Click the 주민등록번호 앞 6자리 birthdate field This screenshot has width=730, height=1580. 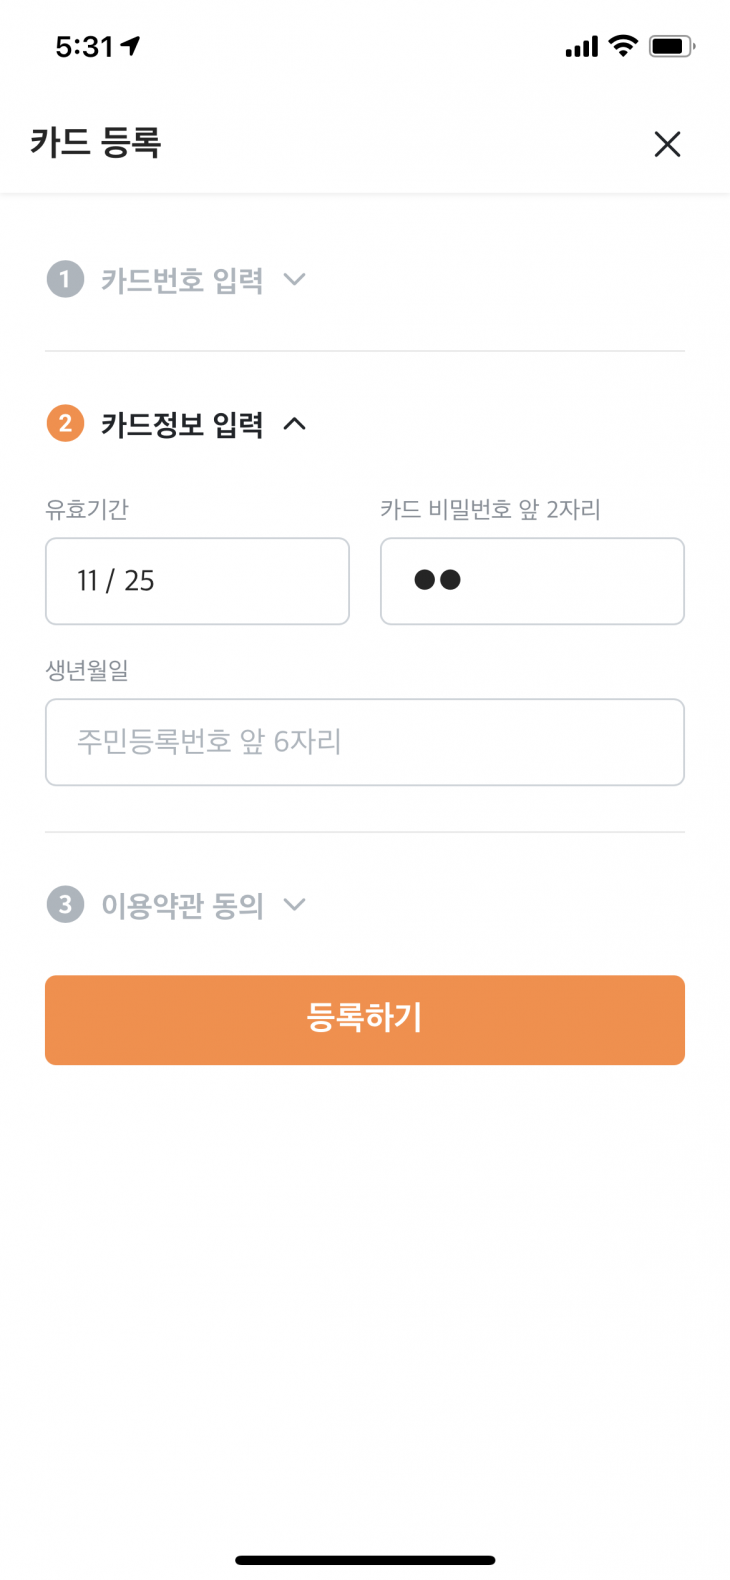[x=365, y=742]
